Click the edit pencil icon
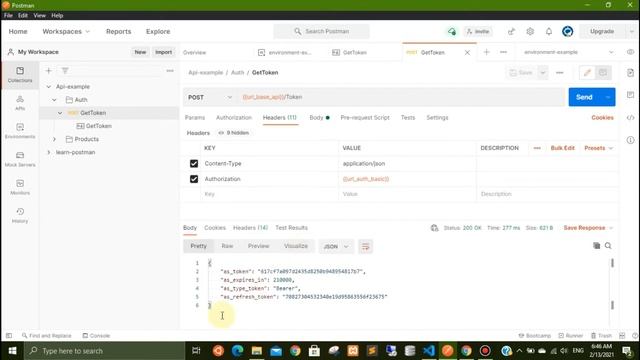Screen dimensions: 640x360 (x=587, y=73)
